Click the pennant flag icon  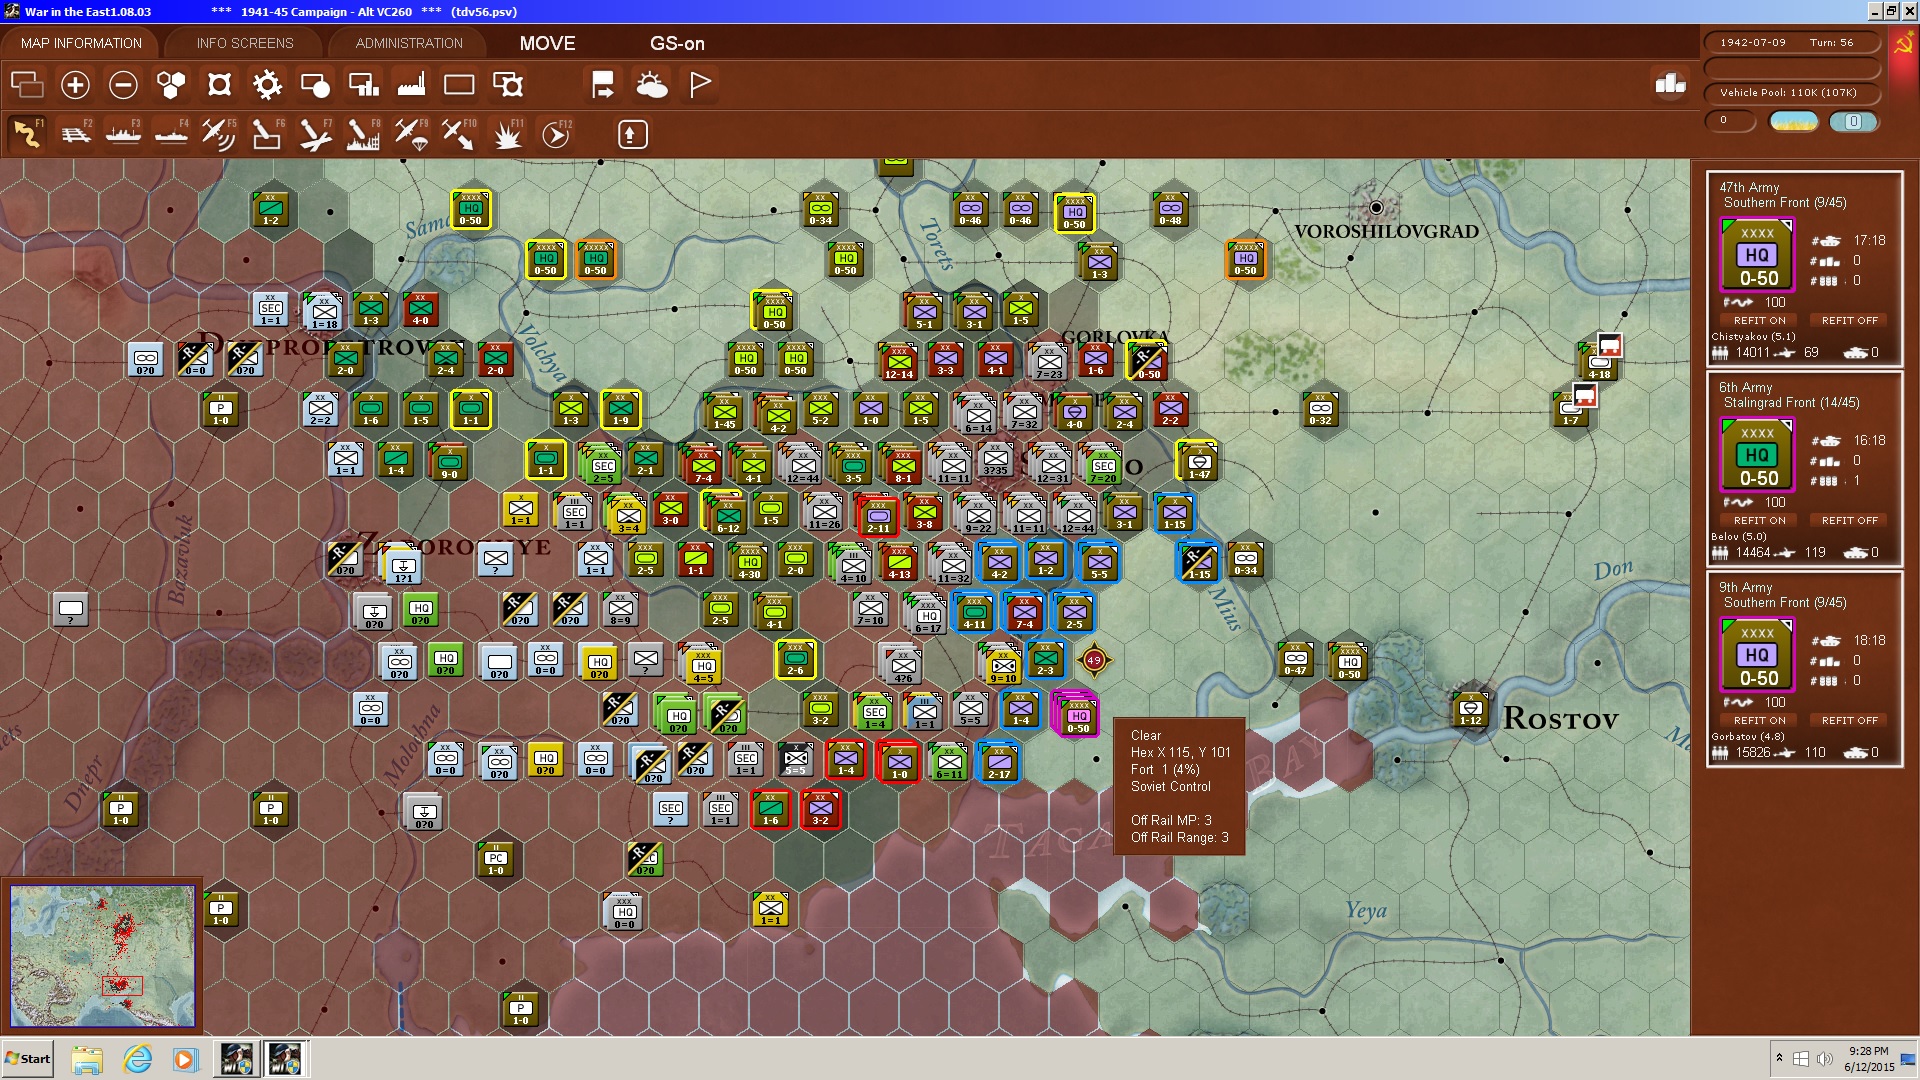tap(700, 85)
